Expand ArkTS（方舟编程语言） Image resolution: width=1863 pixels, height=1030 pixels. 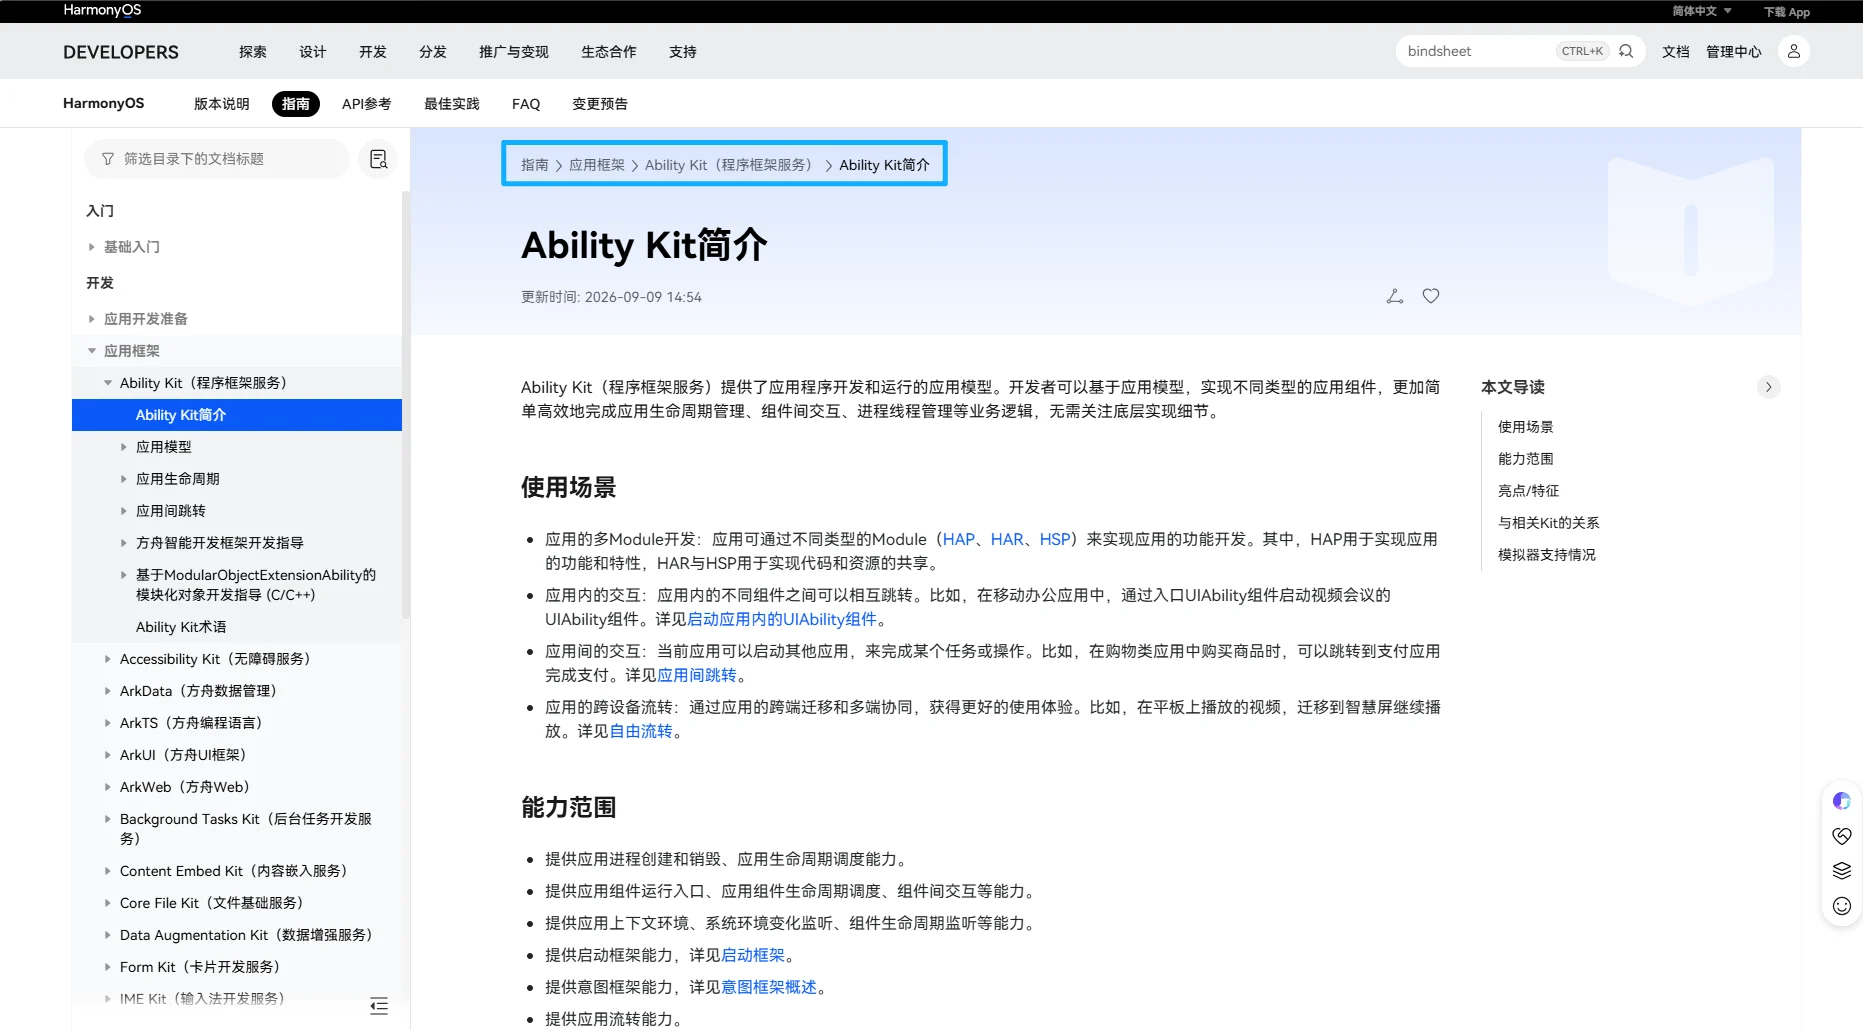(x=108, y=723)
